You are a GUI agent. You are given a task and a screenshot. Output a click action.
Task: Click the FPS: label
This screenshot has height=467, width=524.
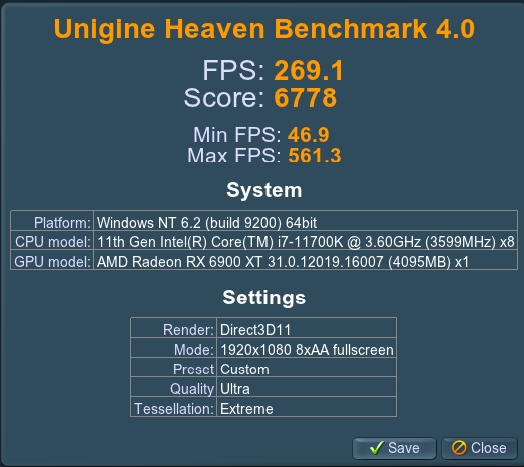233,71
